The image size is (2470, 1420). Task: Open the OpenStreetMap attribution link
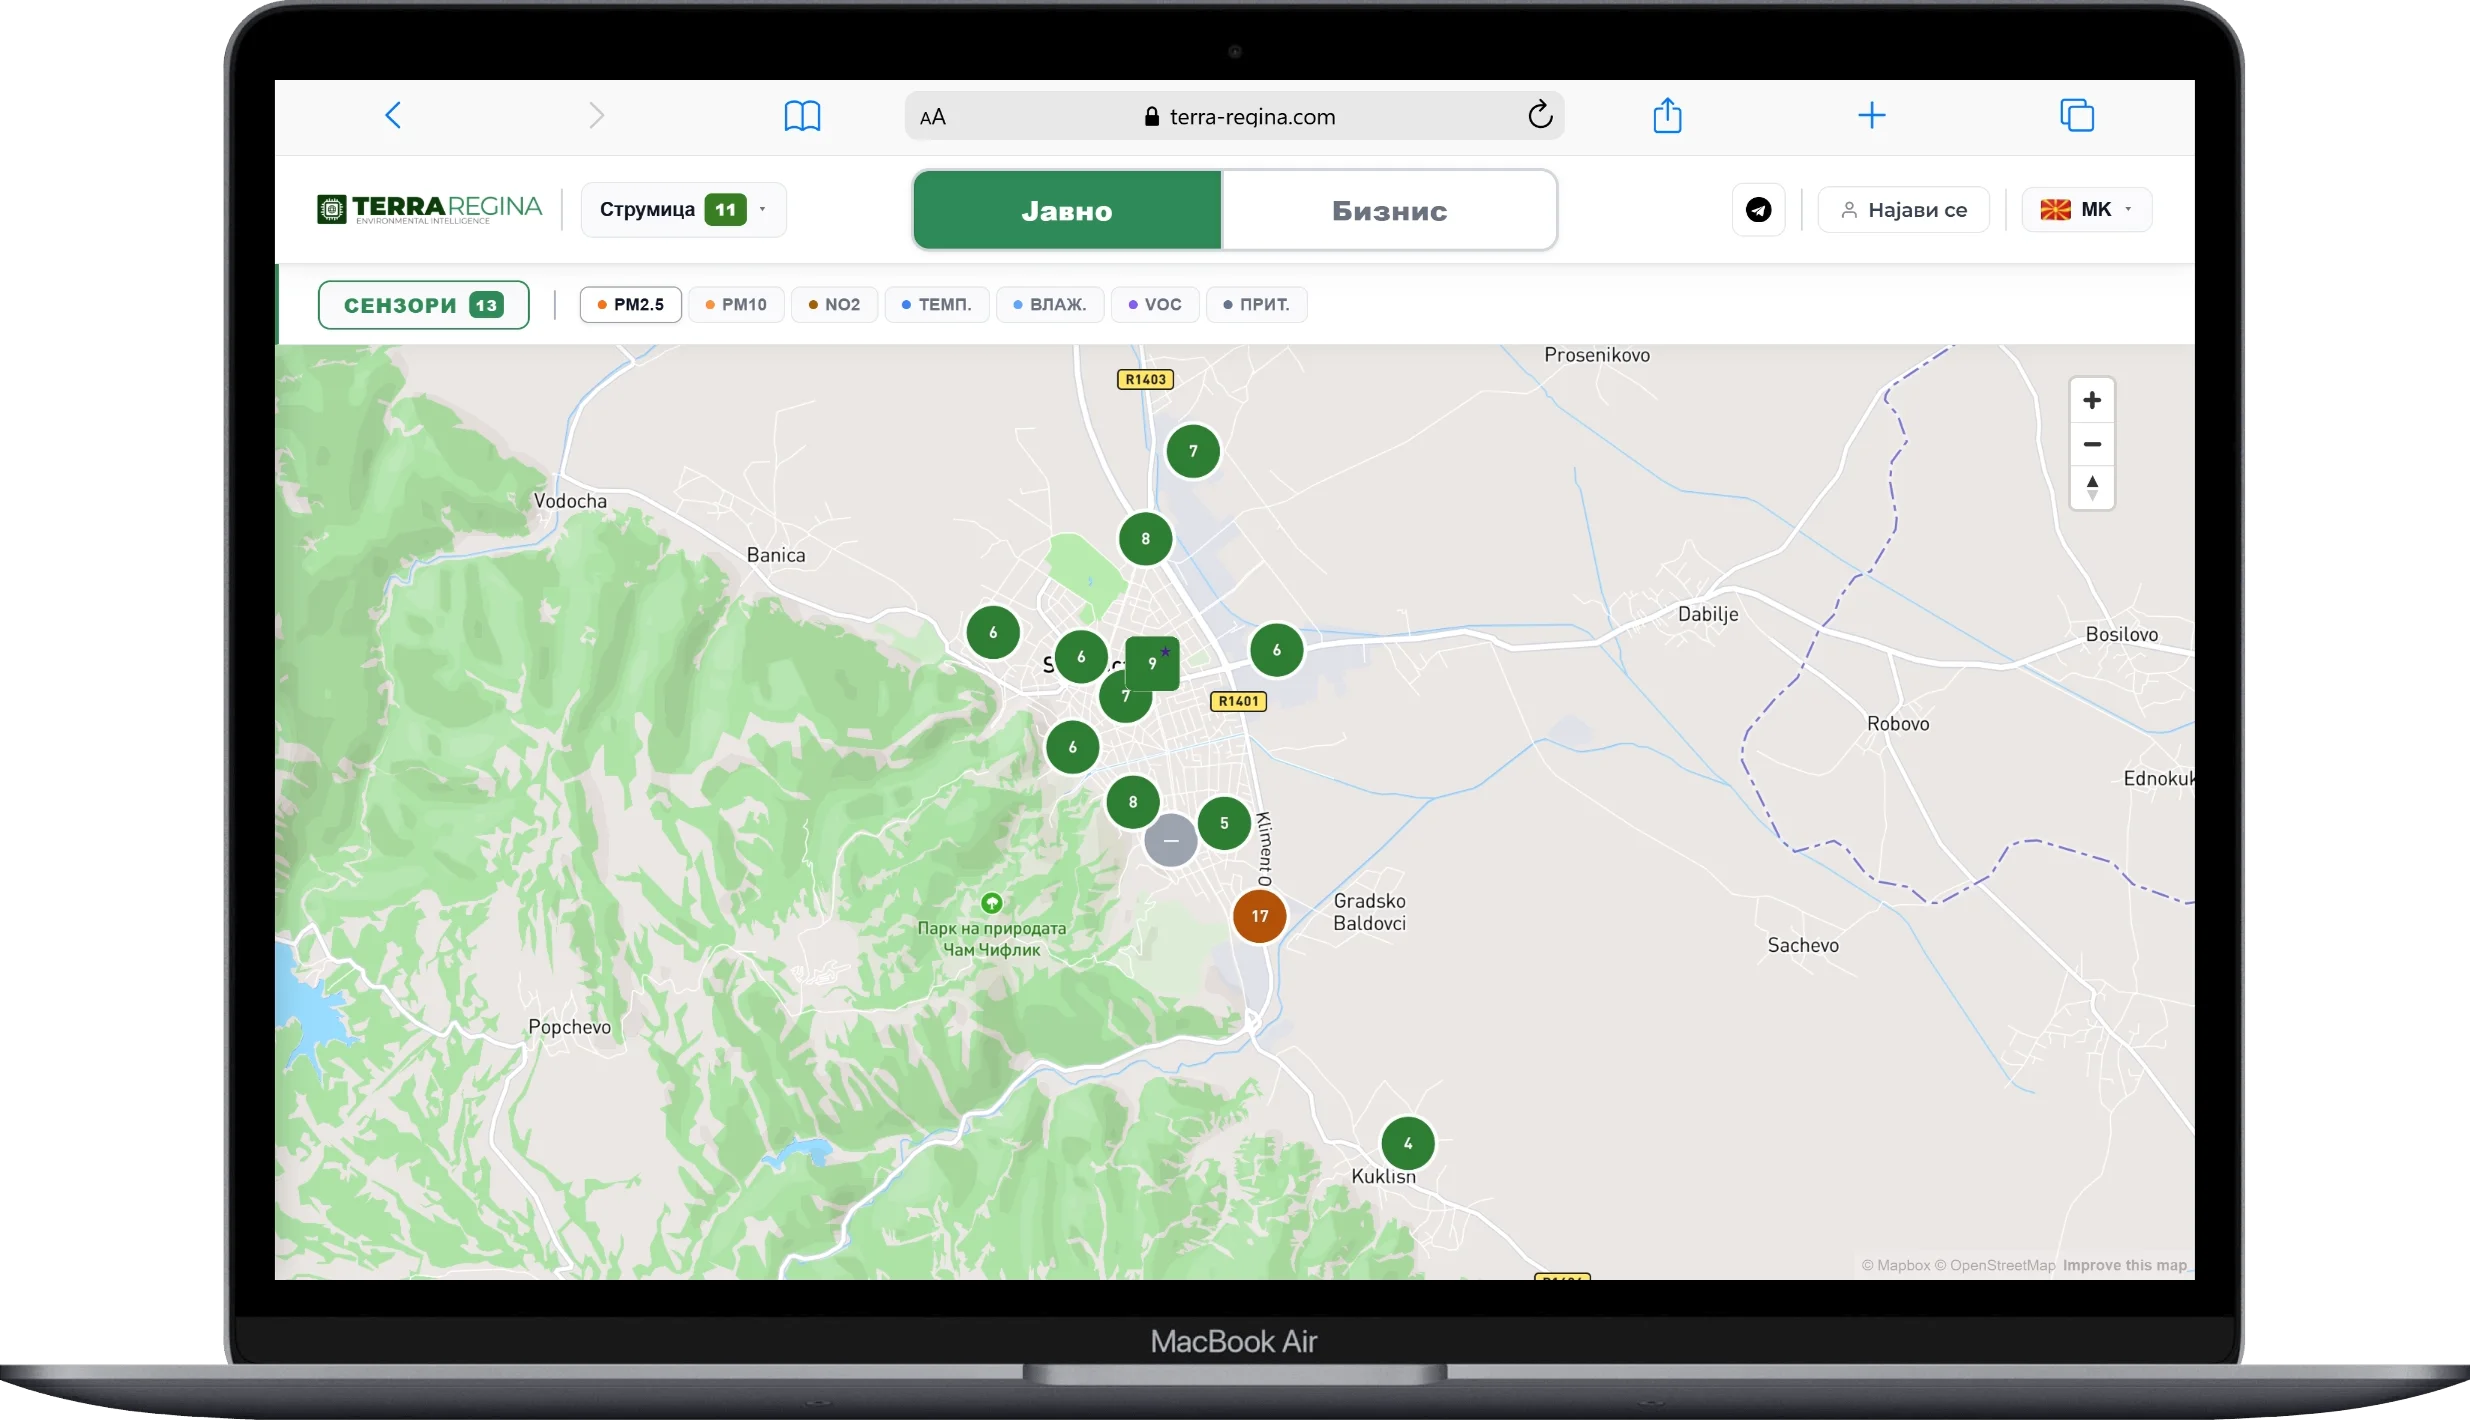(1995, 1265)
